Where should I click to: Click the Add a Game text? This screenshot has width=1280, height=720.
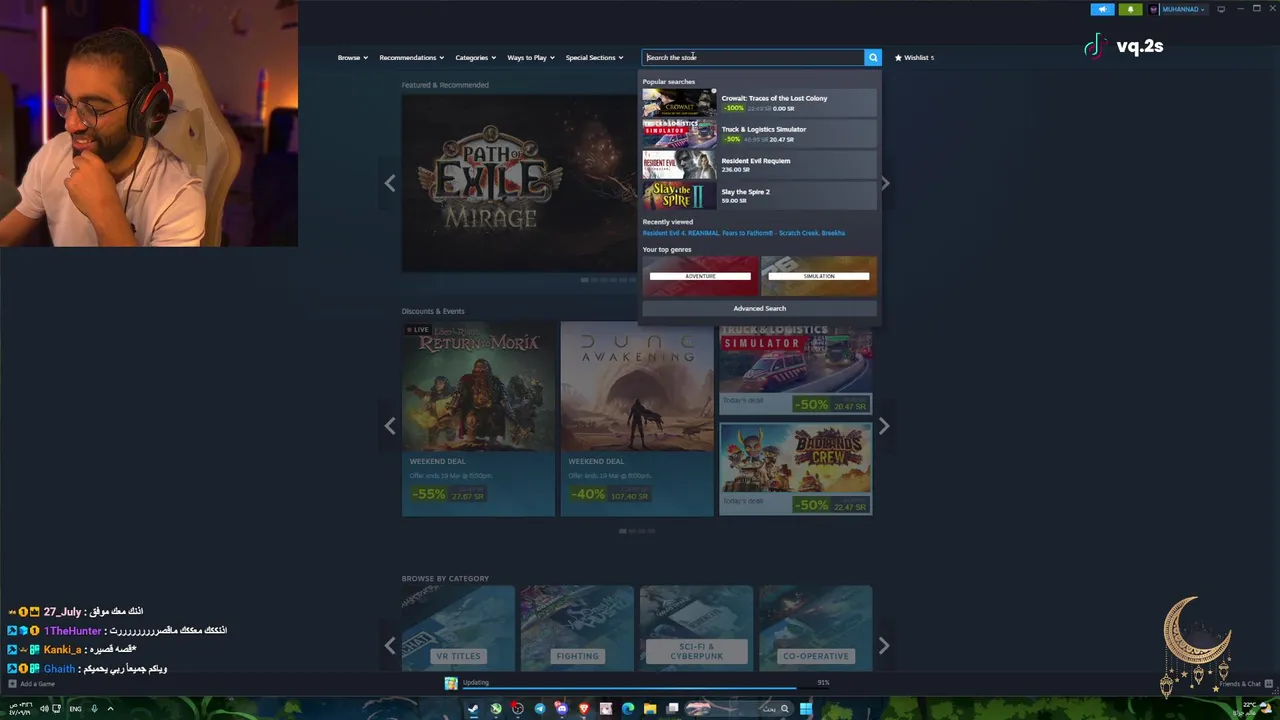point(38,684)
